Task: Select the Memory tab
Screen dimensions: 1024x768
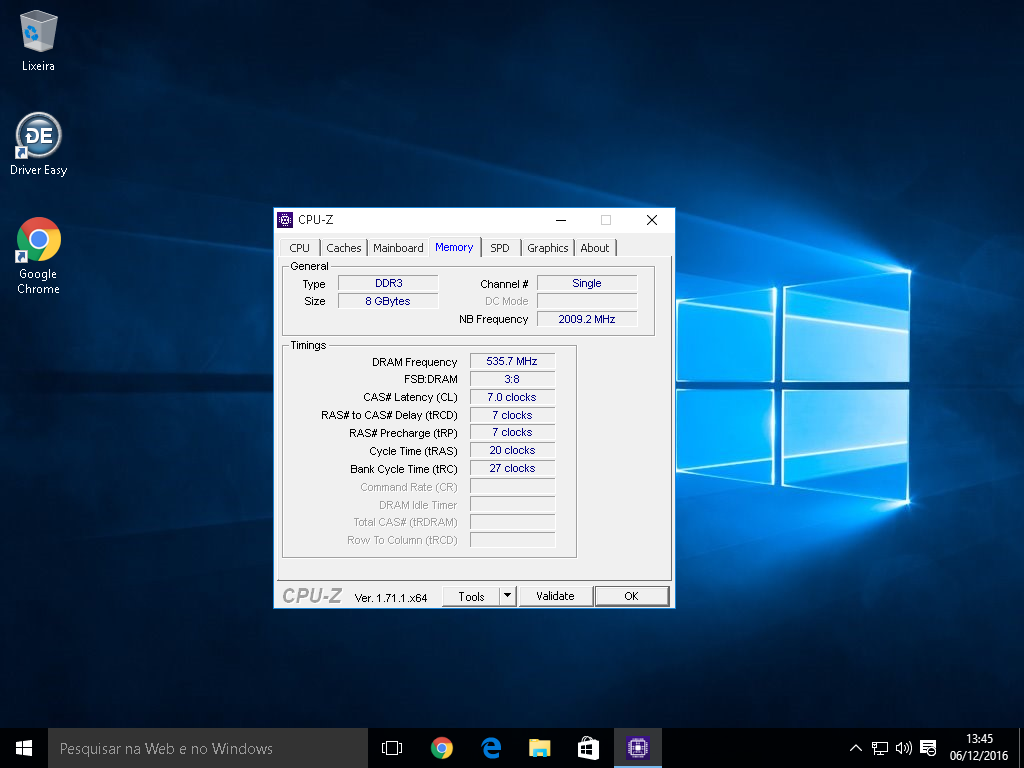Action: [455, 247]
